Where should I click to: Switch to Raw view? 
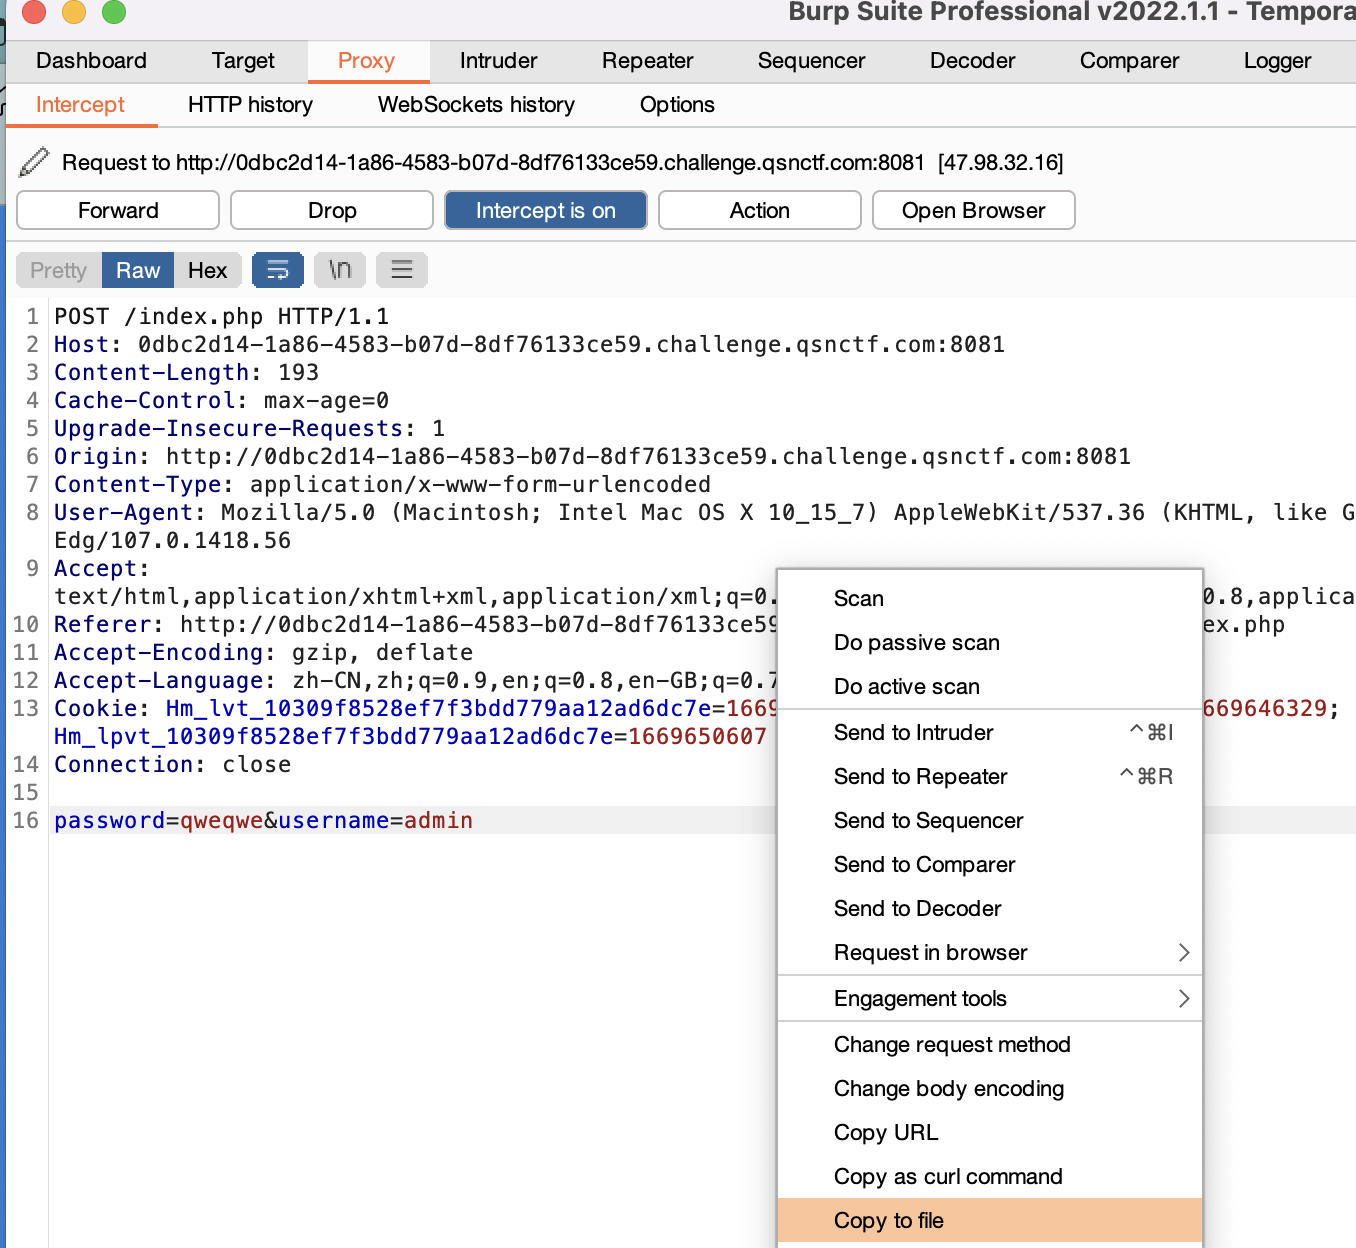pos(138,270)
